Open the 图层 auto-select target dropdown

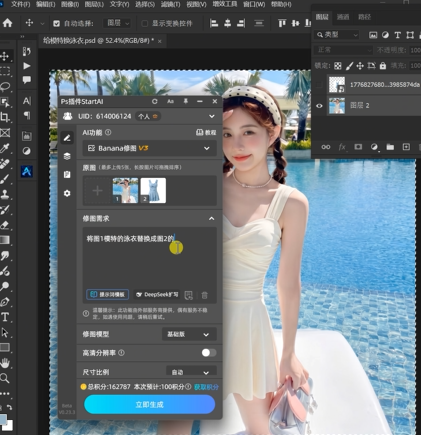pyautogui.click(x=118, y=23)
